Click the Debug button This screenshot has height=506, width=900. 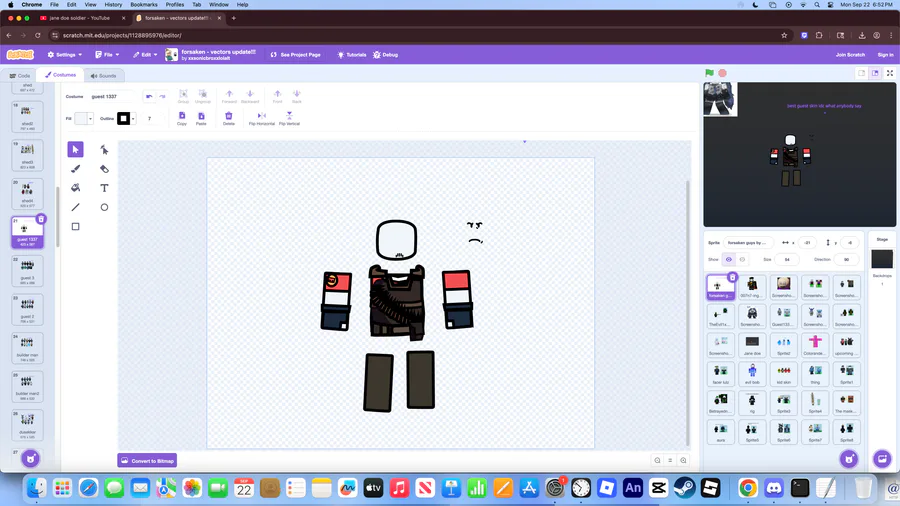386,55
